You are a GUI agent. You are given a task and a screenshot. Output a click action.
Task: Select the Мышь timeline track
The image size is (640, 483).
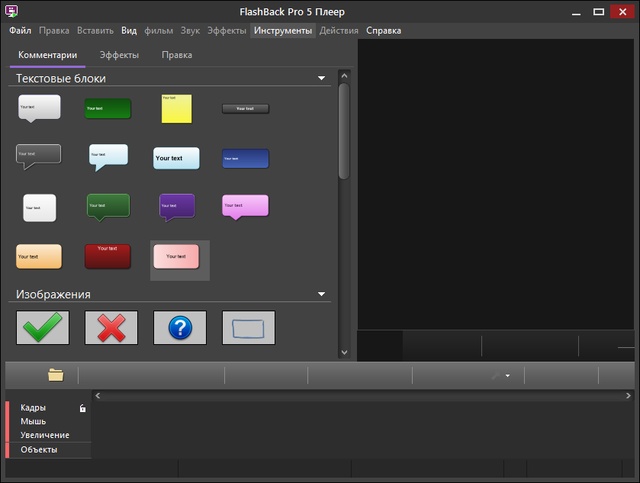[x=33, y=422]
